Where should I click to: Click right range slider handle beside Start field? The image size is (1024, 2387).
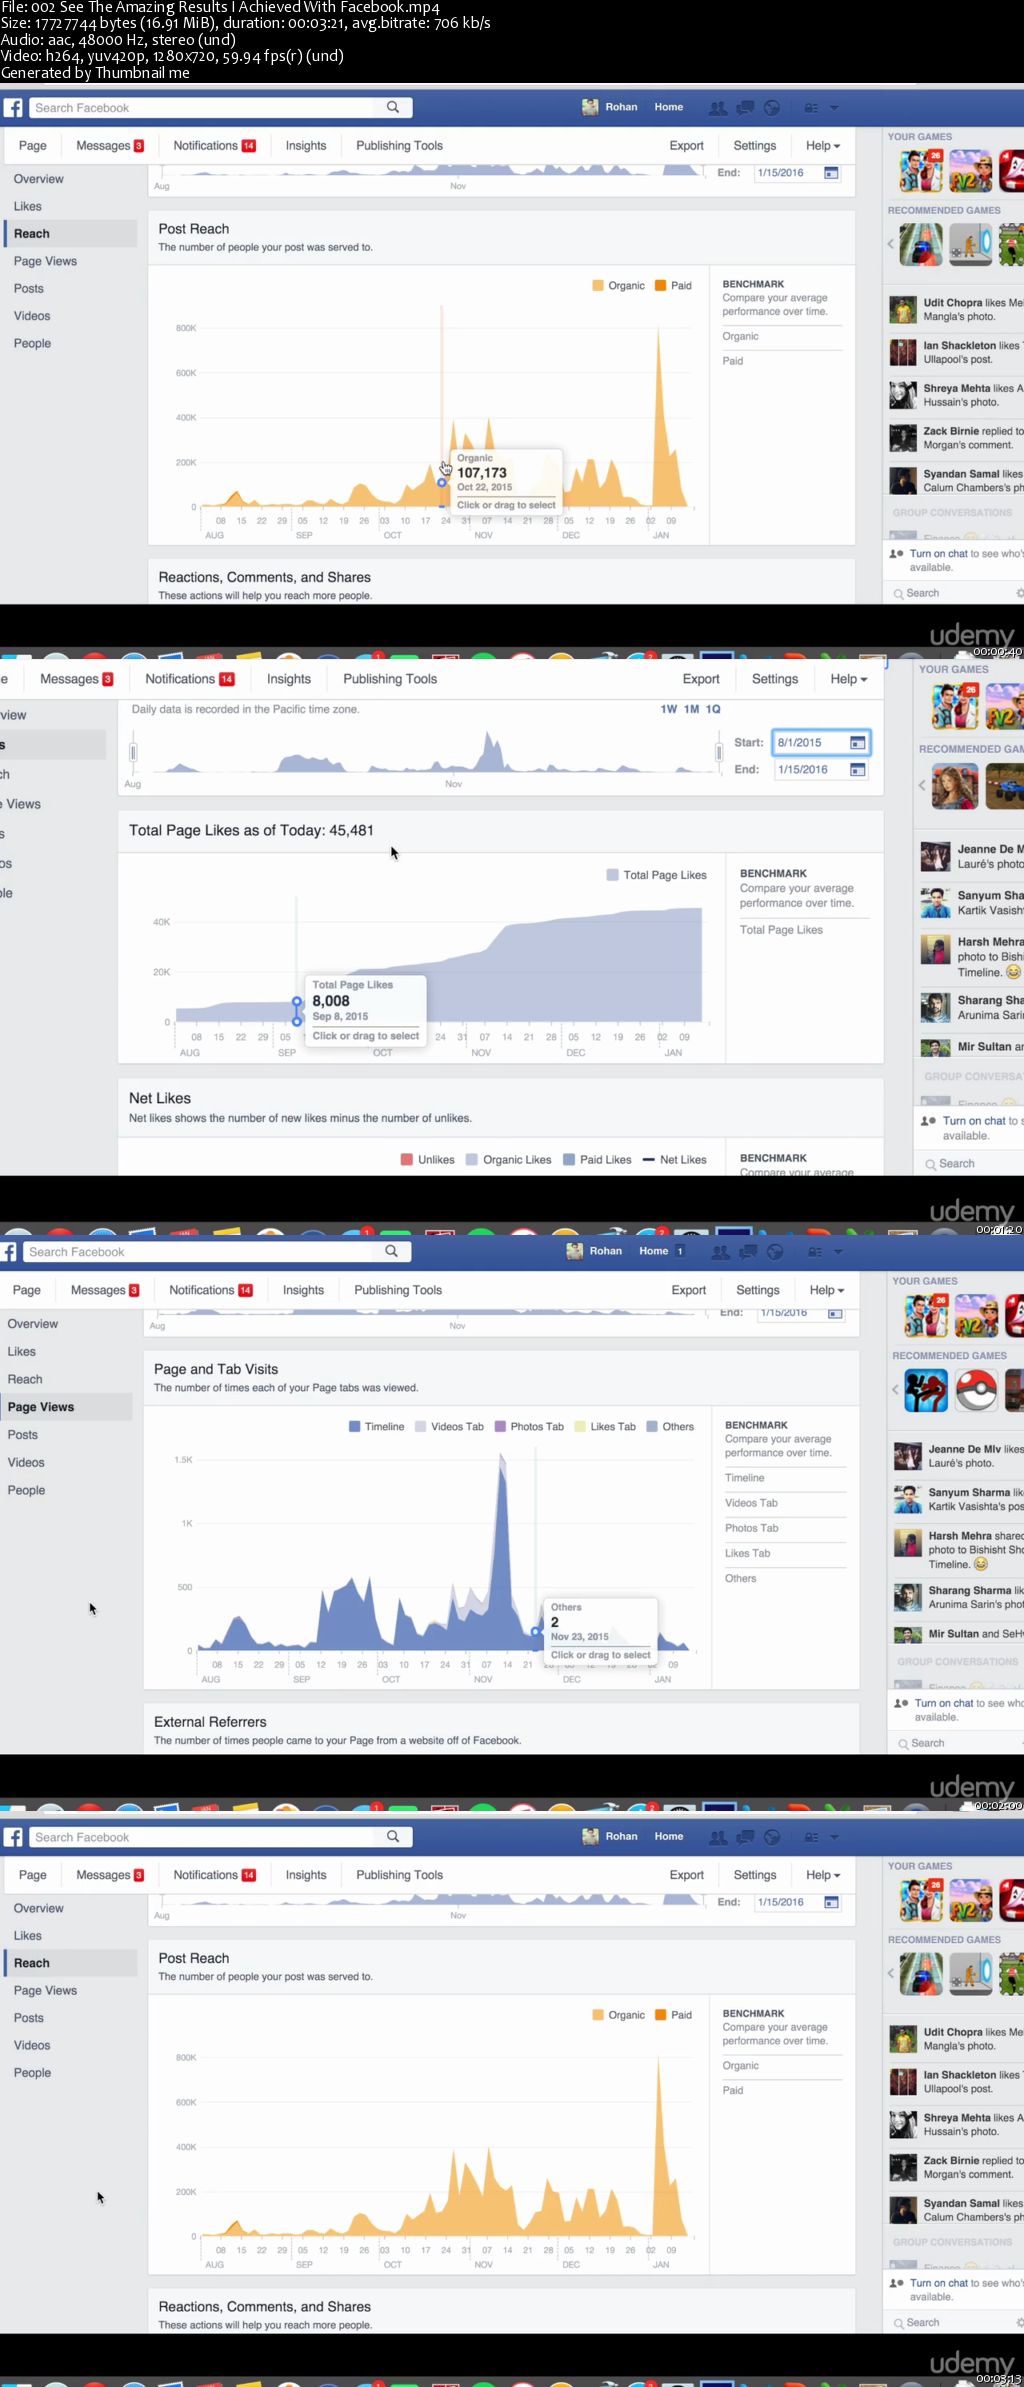pos(718,752)
